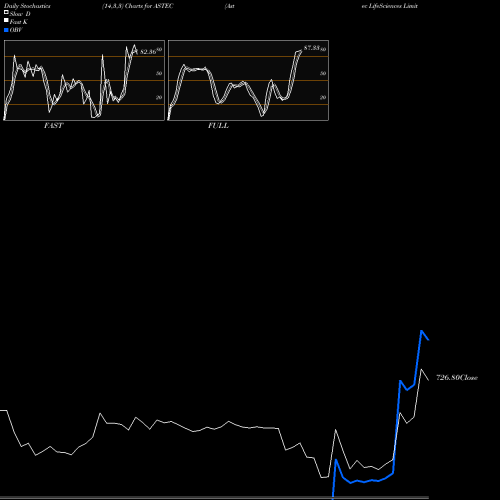Viewport: 500px width, 500px height.
Task: Click the 726.80Close price label
Action: pyautogui.click(x=457, y=377)
